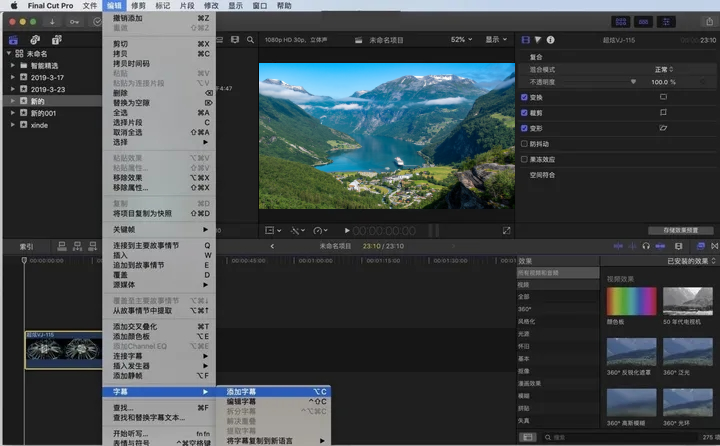Open the titles and generators sidebar icon

tap(56, 40)
